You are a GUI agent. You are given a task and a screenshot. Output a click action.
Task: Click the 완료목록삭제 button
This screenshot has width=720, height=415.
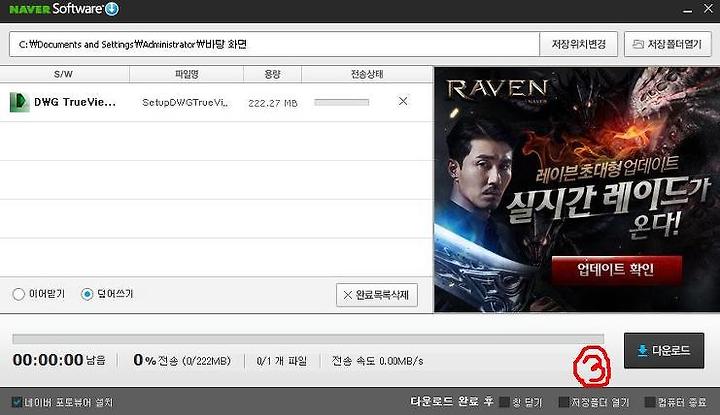[x=377, y=295]
